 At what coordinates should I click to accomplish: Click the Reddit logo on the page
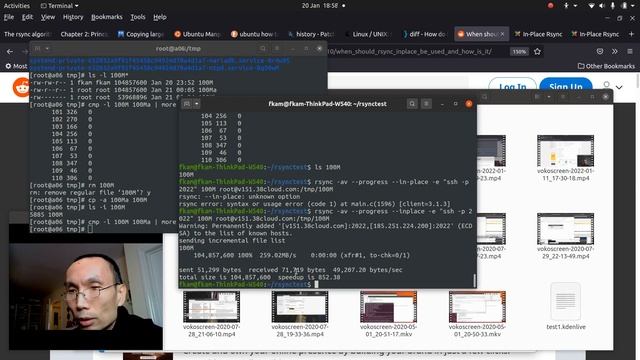coord(21,87)
